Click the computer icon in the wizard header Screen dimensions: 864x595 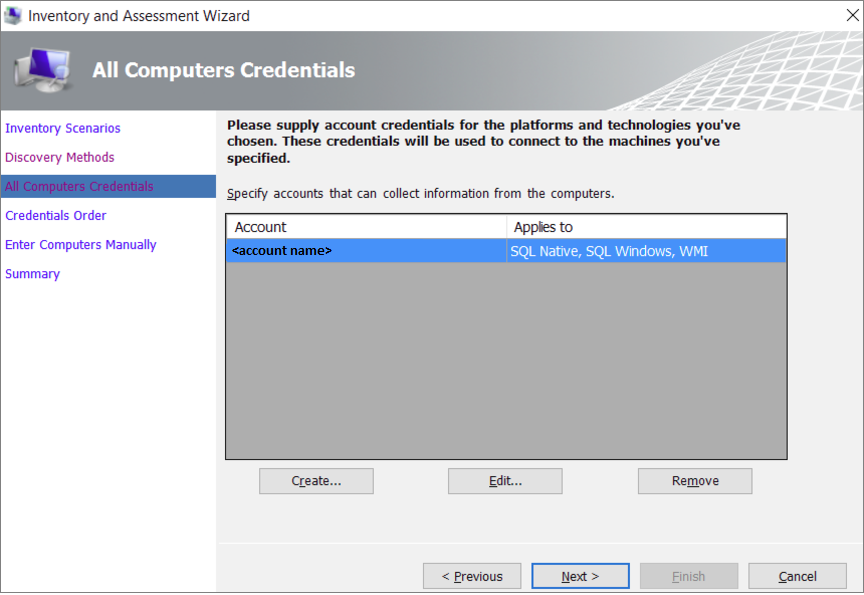coord(42,72)
